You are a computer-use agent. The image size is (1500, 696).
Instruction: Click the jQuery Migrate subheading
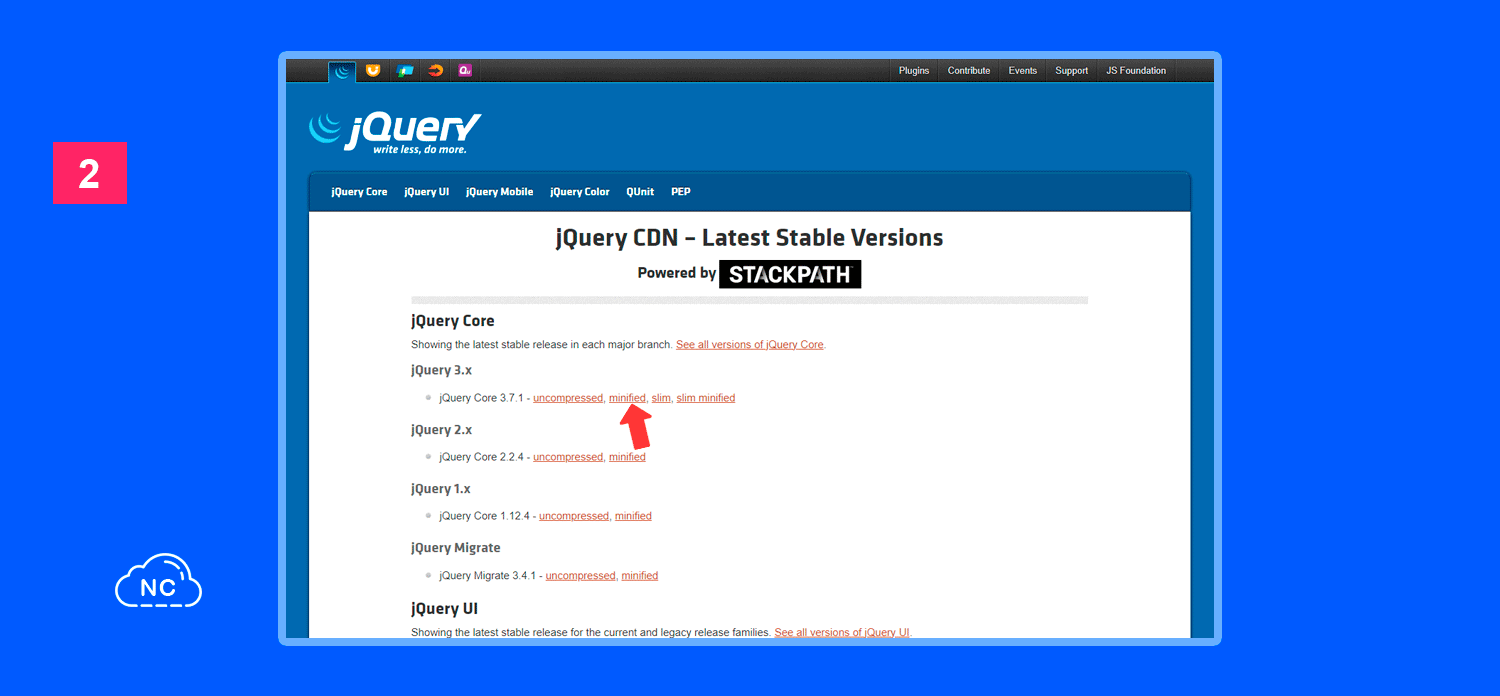[x=456, y=548]
